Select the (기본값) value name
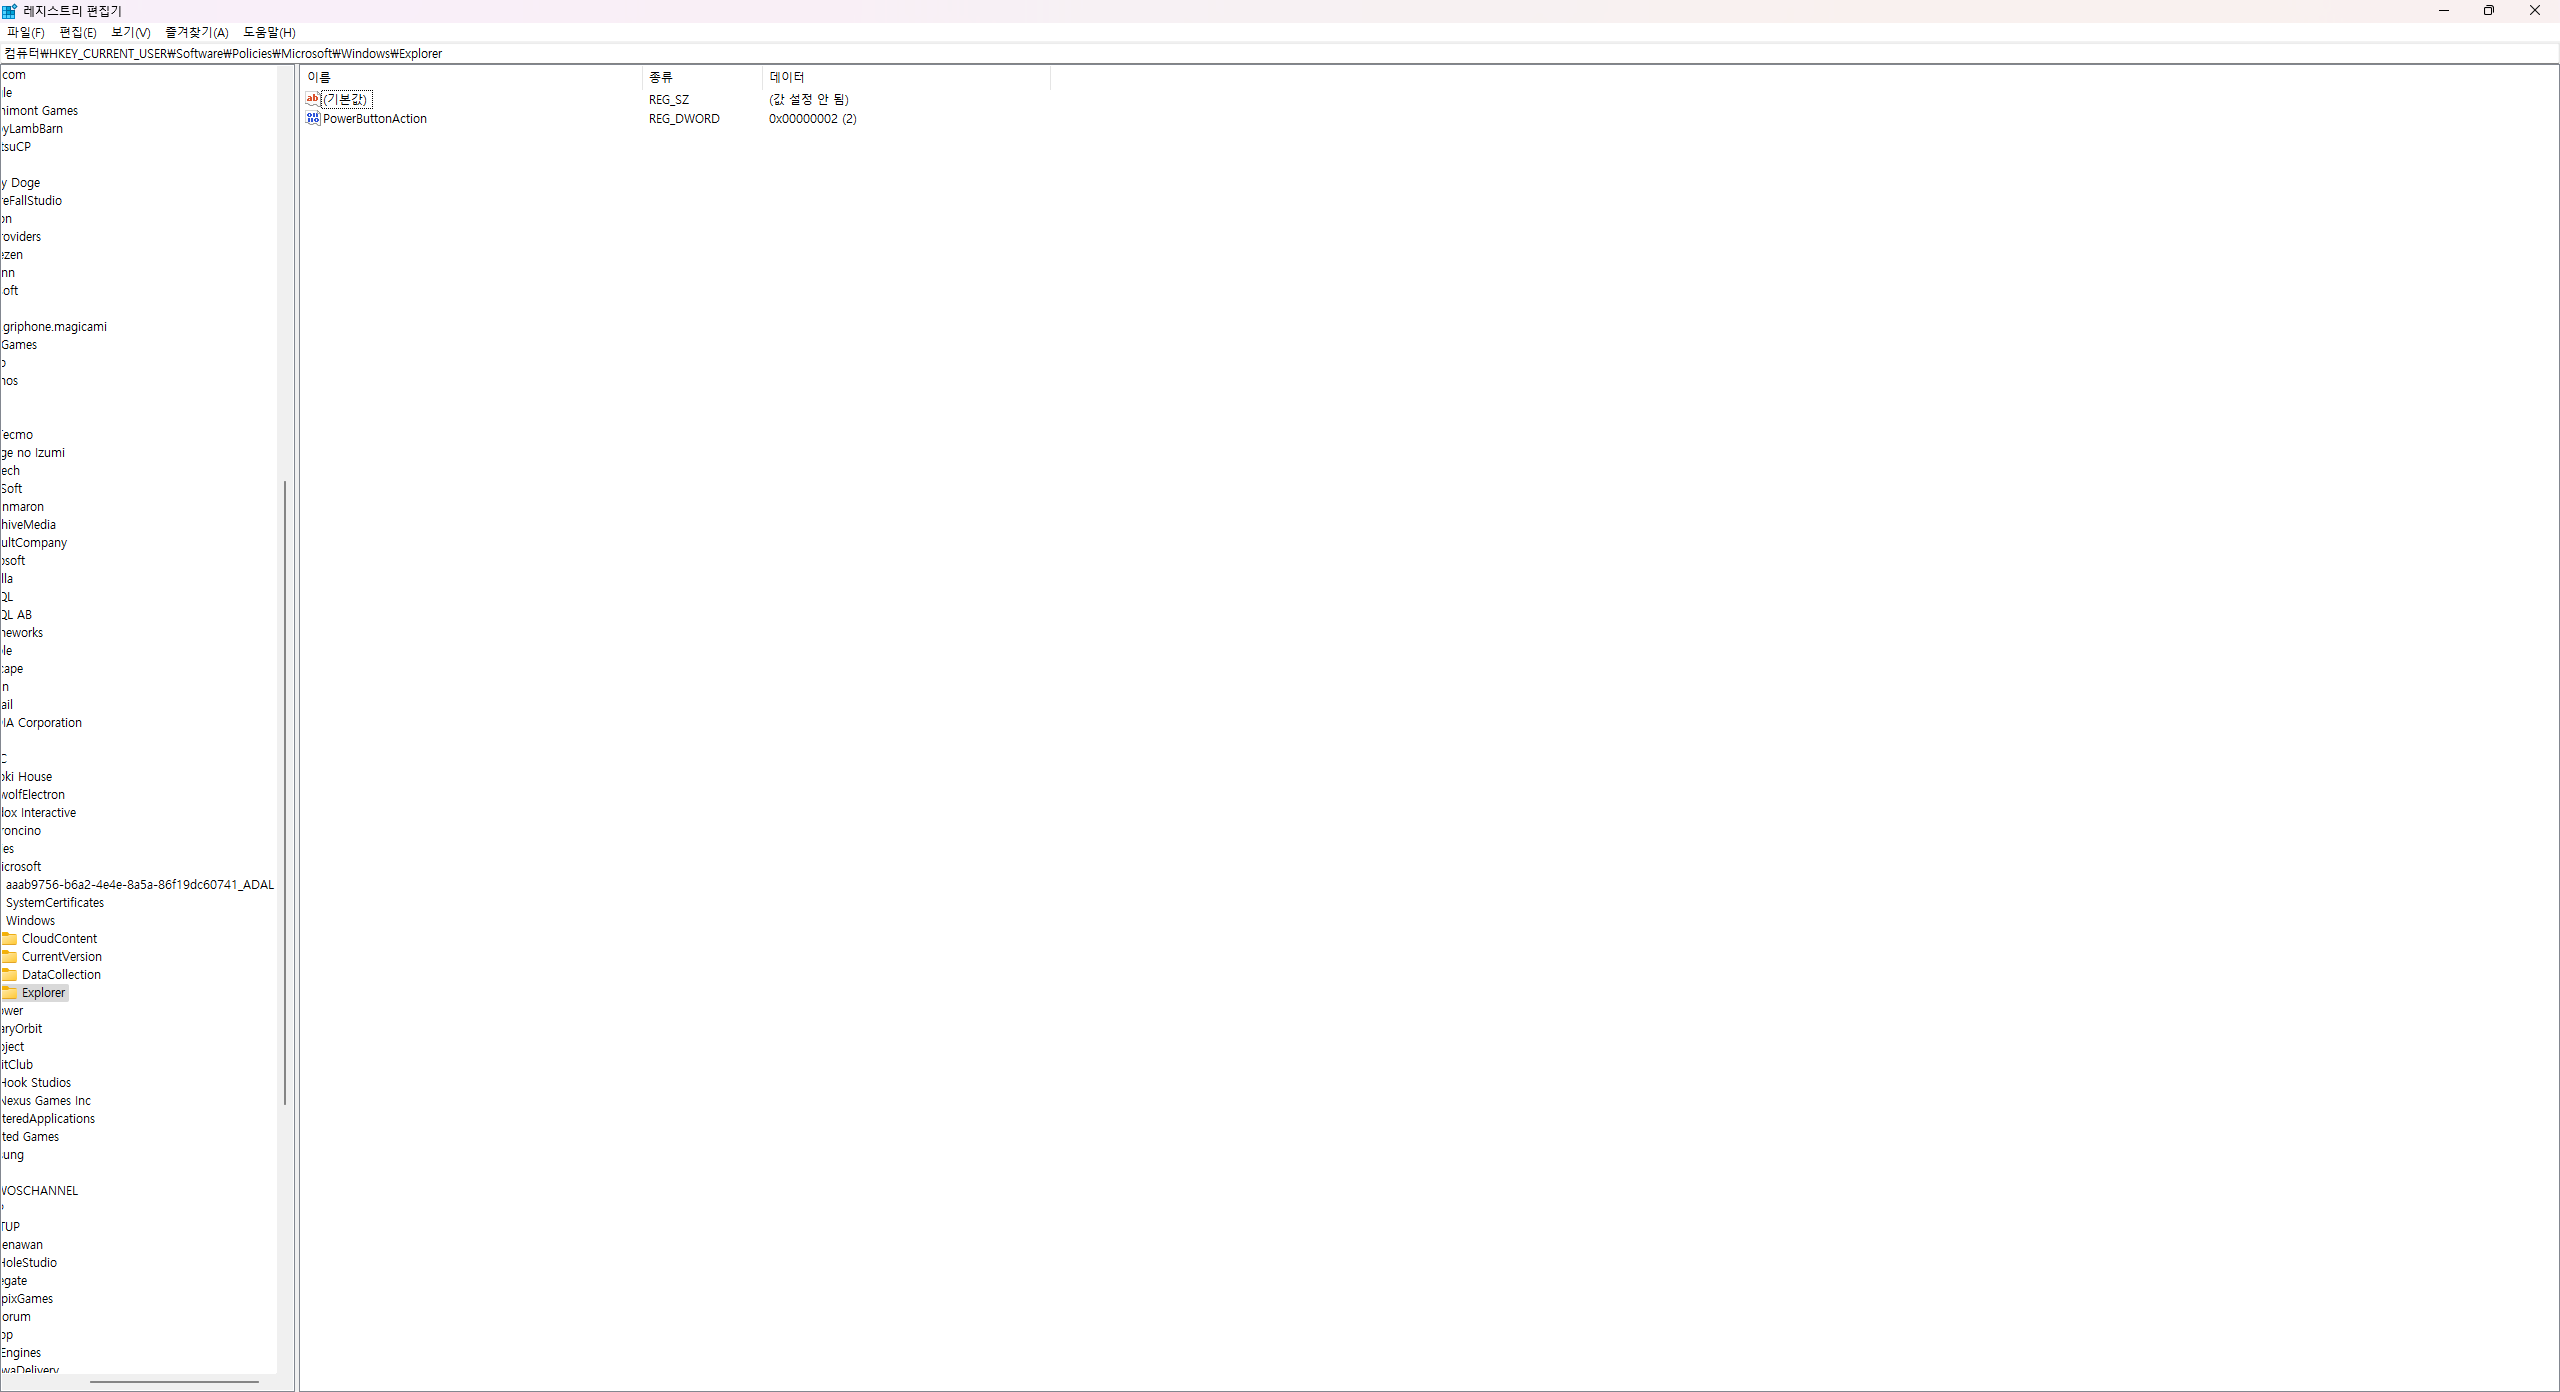Image resolution: width=2560 pixels, height=1392 pixels. [346, 99]
